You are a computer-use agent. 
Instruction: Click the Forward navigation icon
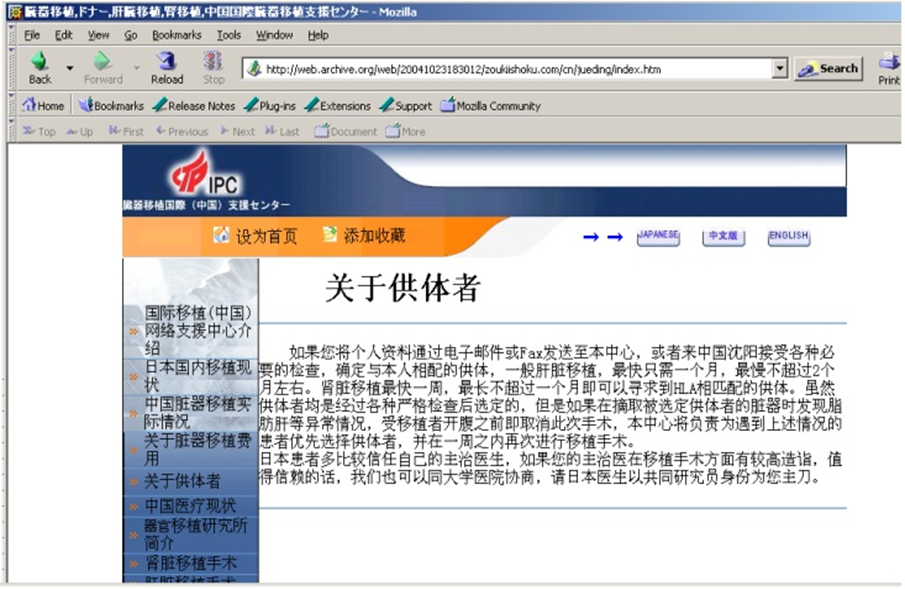[103, 61]
